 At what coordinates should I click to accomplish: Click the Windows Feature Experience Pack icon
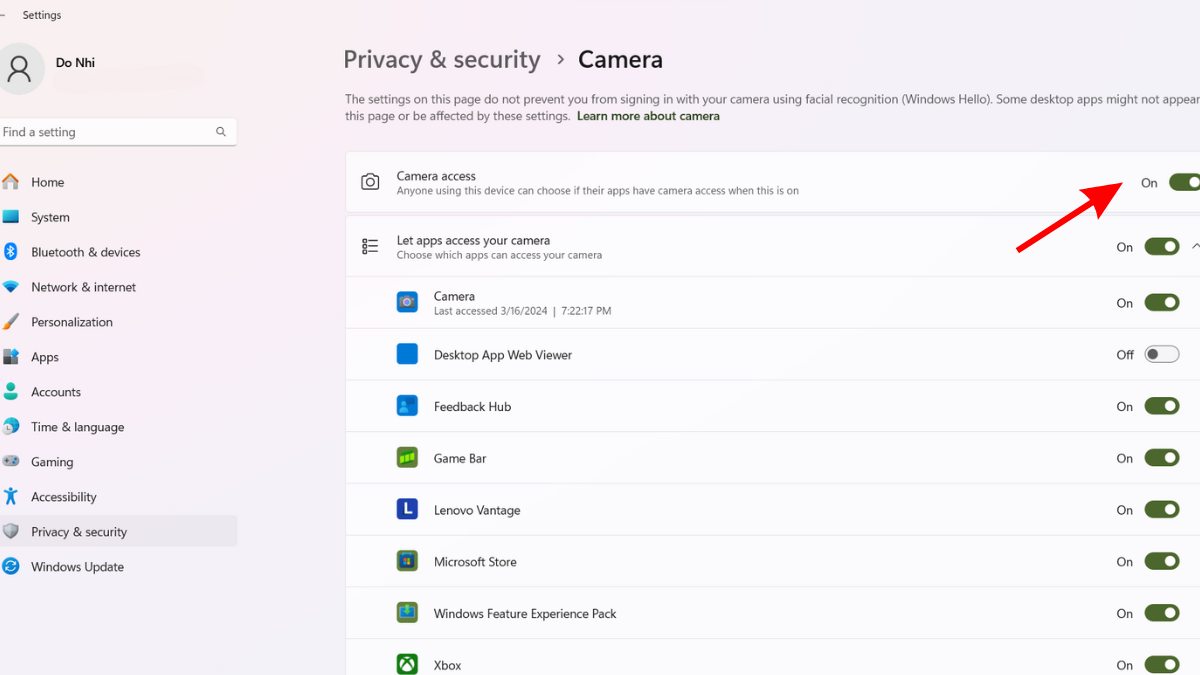[x=407, y=613]
